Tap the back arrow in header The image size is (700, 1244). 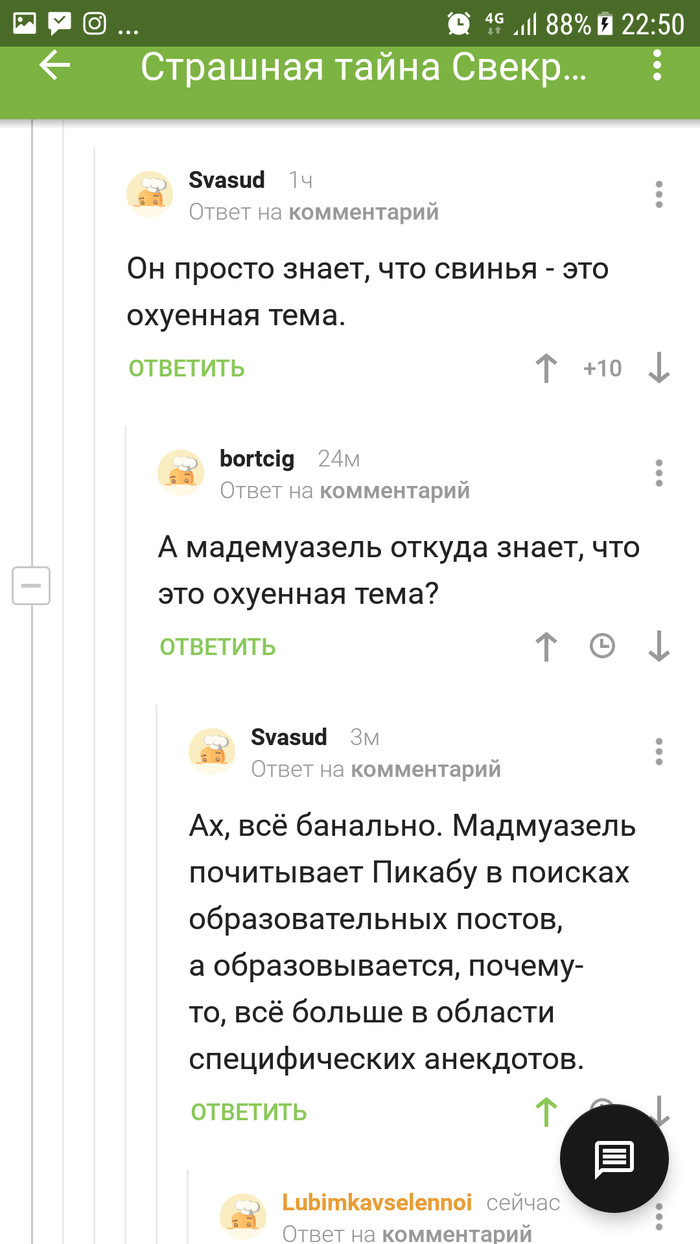coord(55,66)
